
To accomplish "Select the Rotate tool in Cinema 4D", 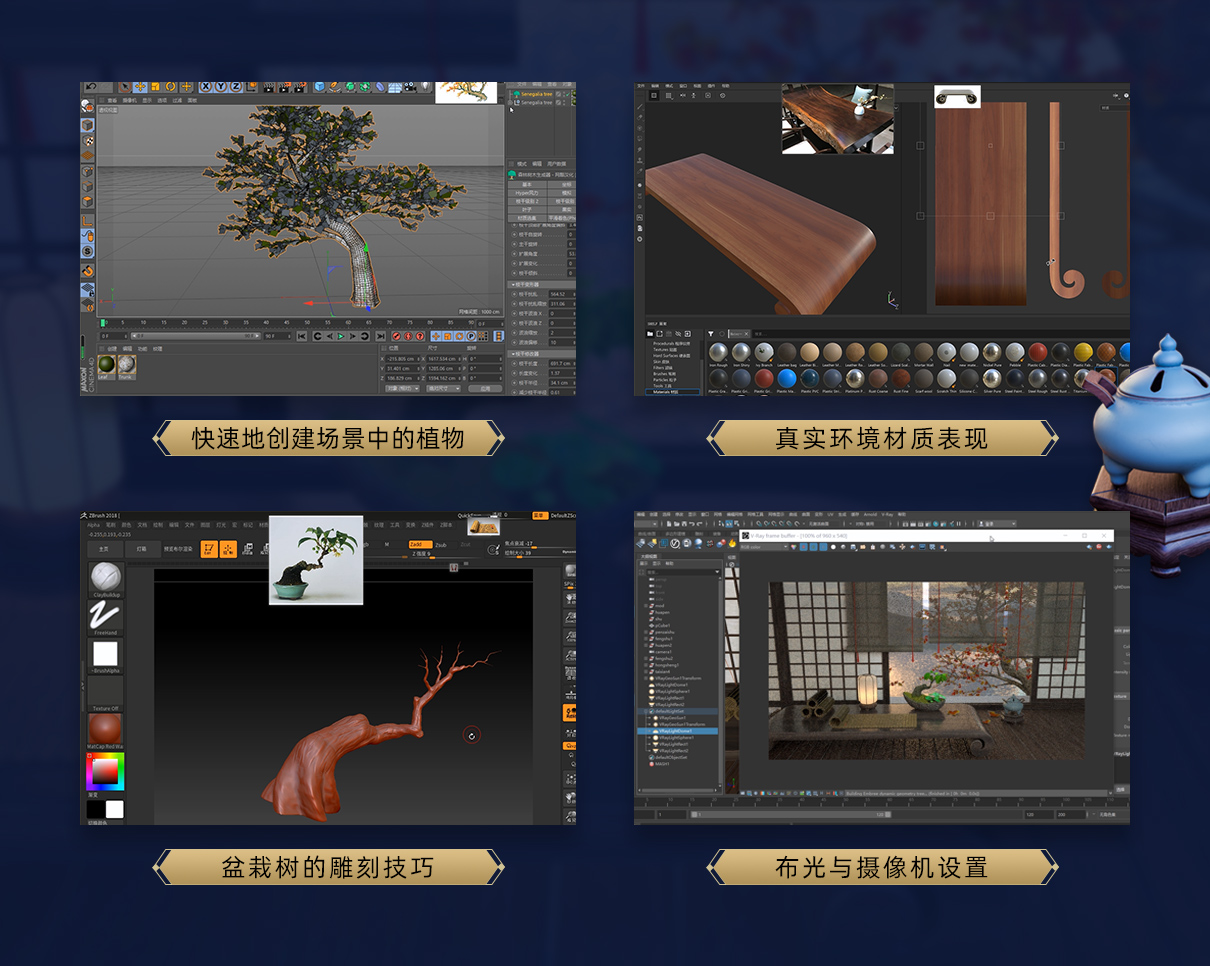I will pyautogui.click(x=170, y=87).
